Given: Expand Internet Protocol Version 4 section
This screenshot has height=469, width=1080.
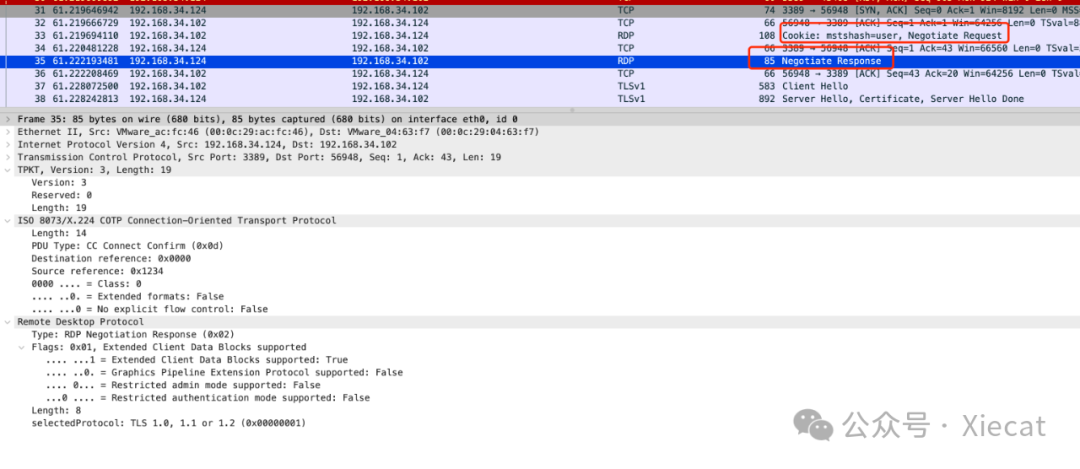Looking at the screenshot, I should (9, 145).
